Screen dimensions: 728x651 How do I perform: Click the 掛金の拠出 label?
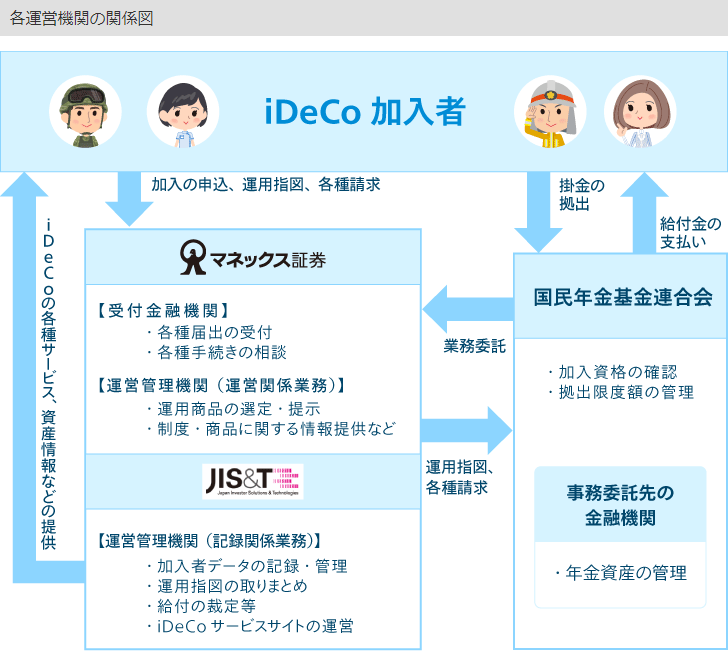582,195
